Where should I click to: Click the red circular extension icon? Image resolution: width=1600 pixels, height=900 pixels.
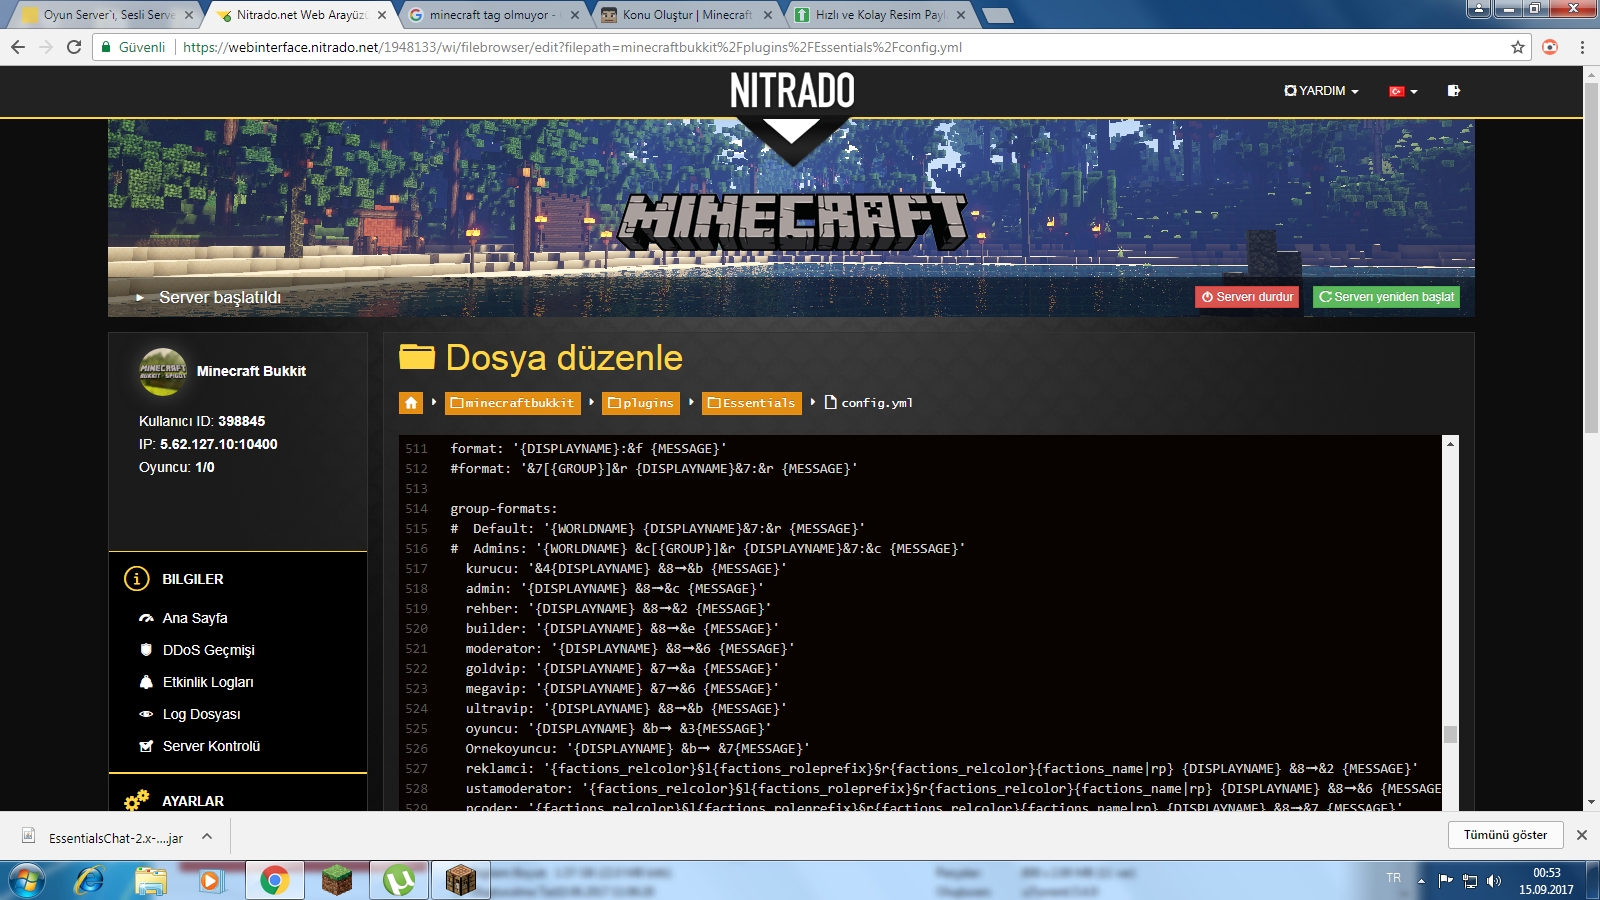[x=1550, y=47]
